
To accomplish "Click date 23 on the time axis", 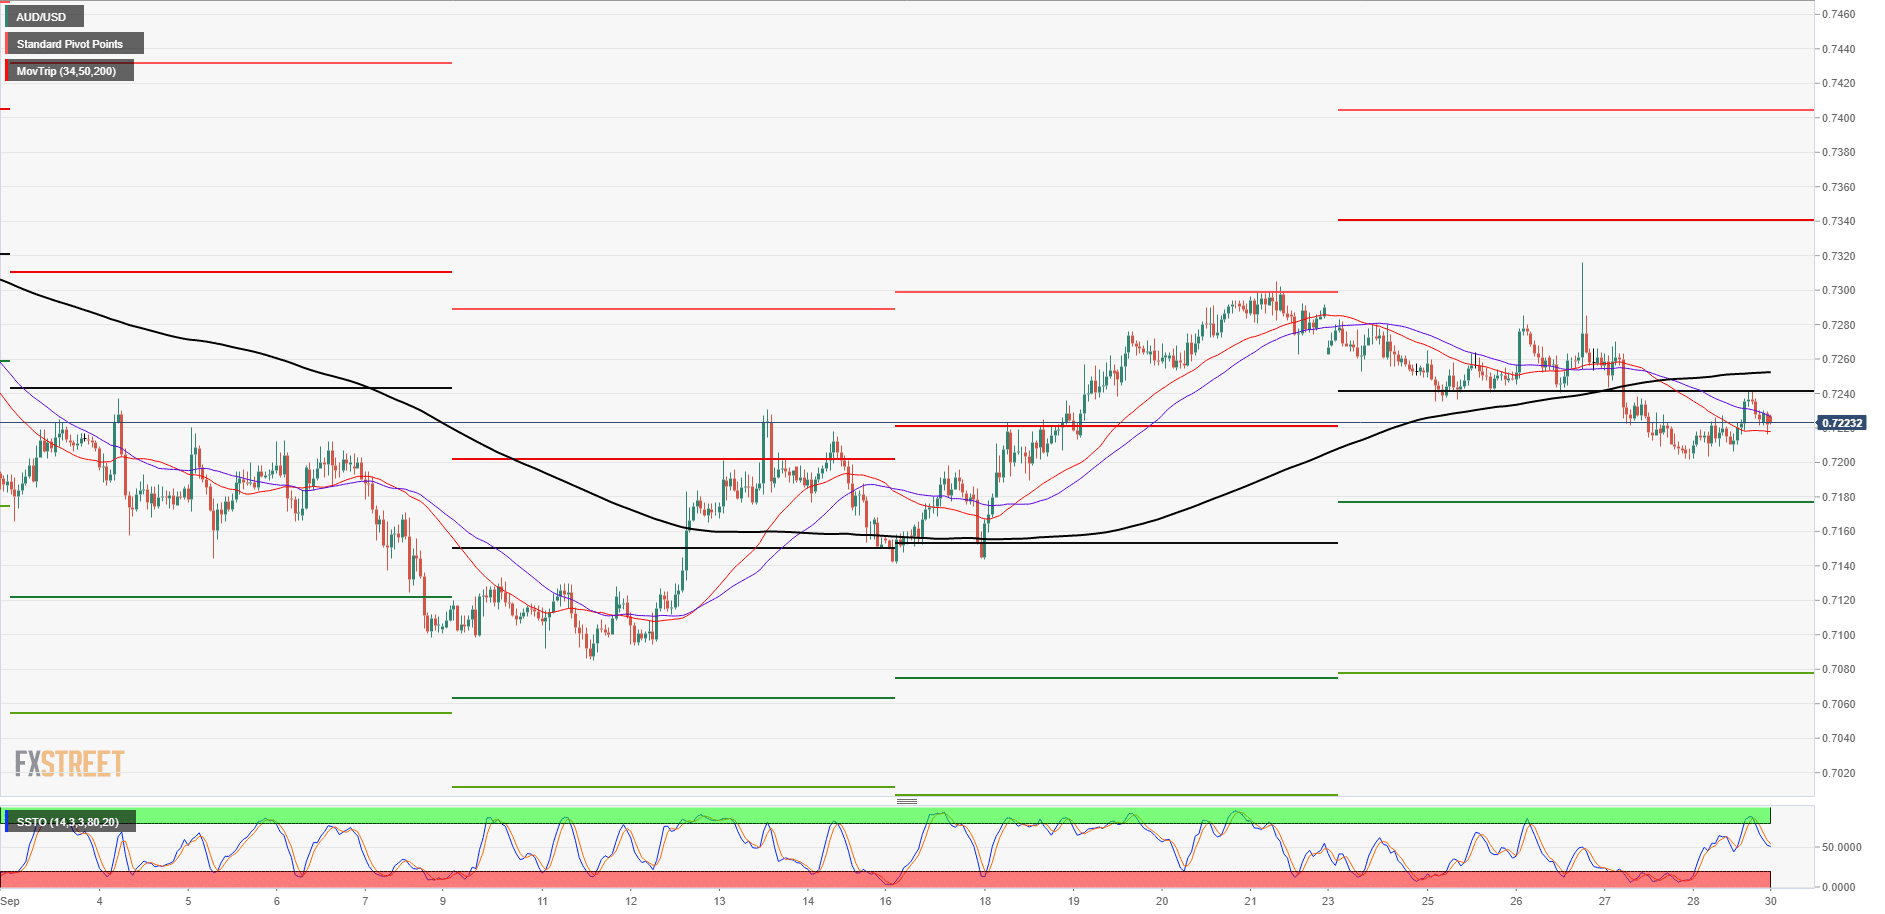I will click(1327, 901).
